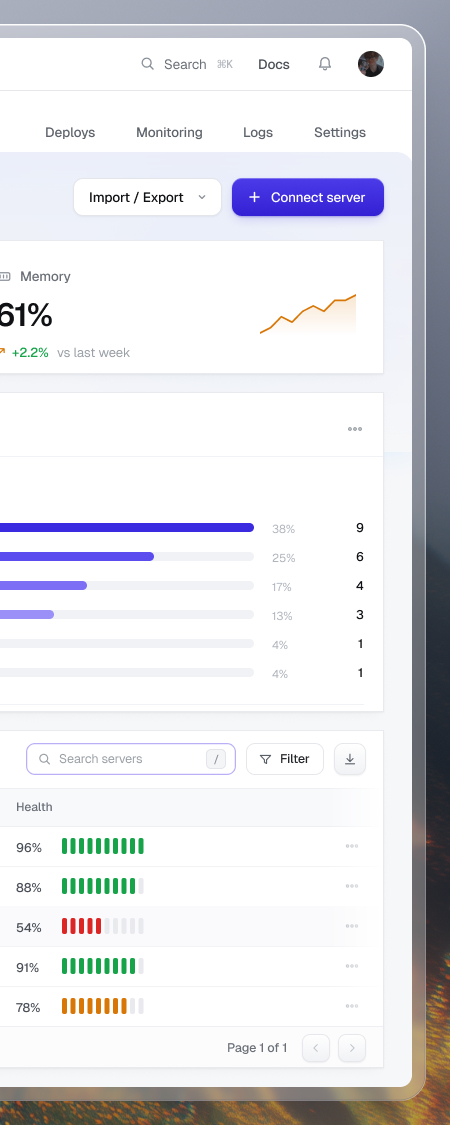Viewport: 450px width, 1125px height.
Task: Open more options for the 88% row
Action: [x=352, y=887]
